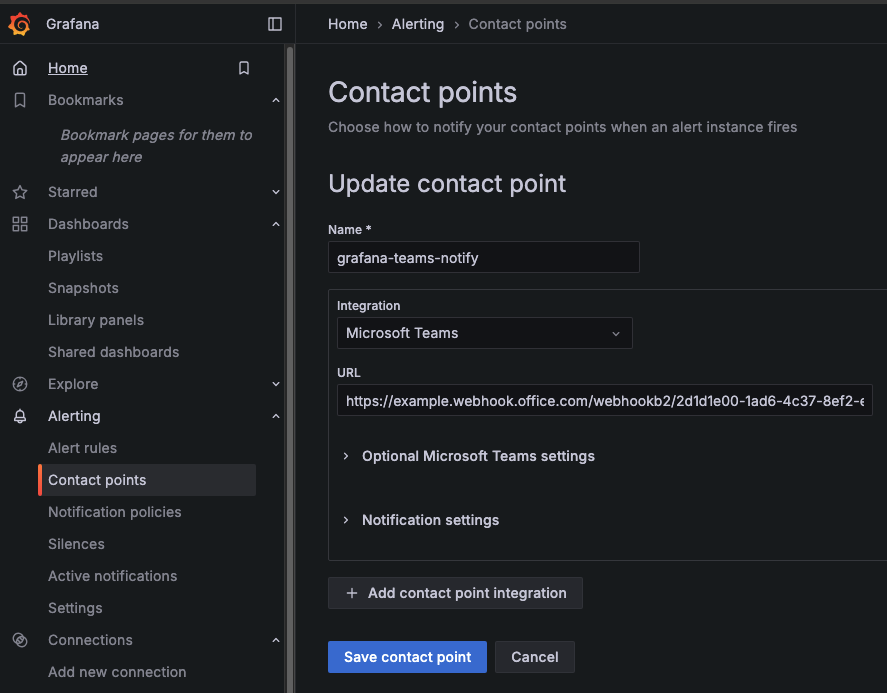This screenshot has width=887, height=693.
Task: Click the Home house icon
Action: [x=20, y=68]
